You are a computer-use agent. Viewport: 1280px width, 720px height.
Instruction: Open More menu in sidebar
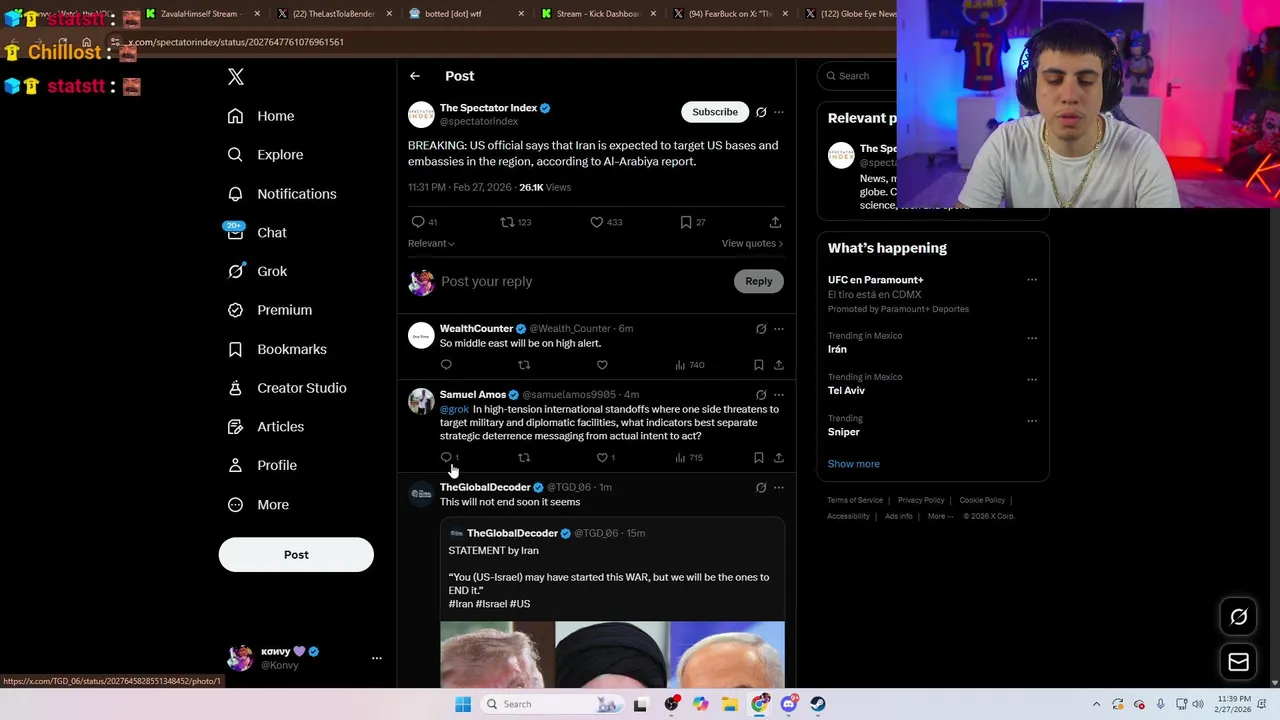[x=258, y=505]
